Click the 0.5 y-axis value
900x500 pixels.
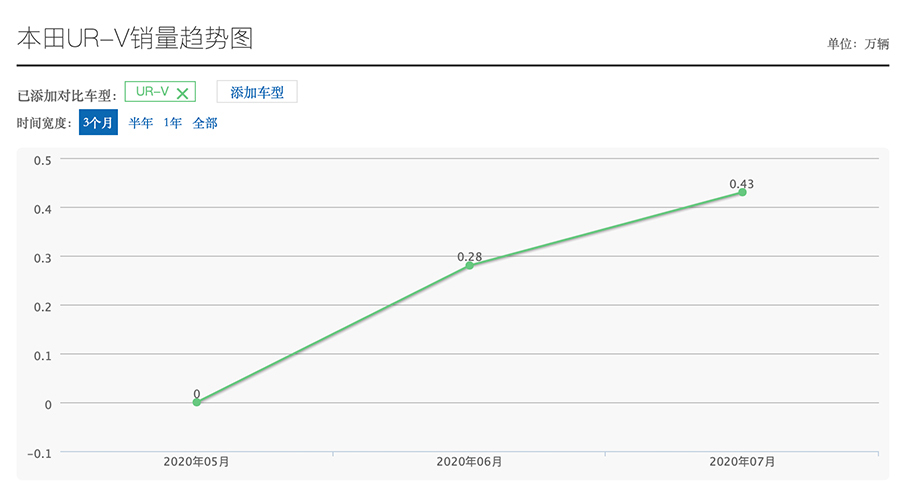[42, 161]
